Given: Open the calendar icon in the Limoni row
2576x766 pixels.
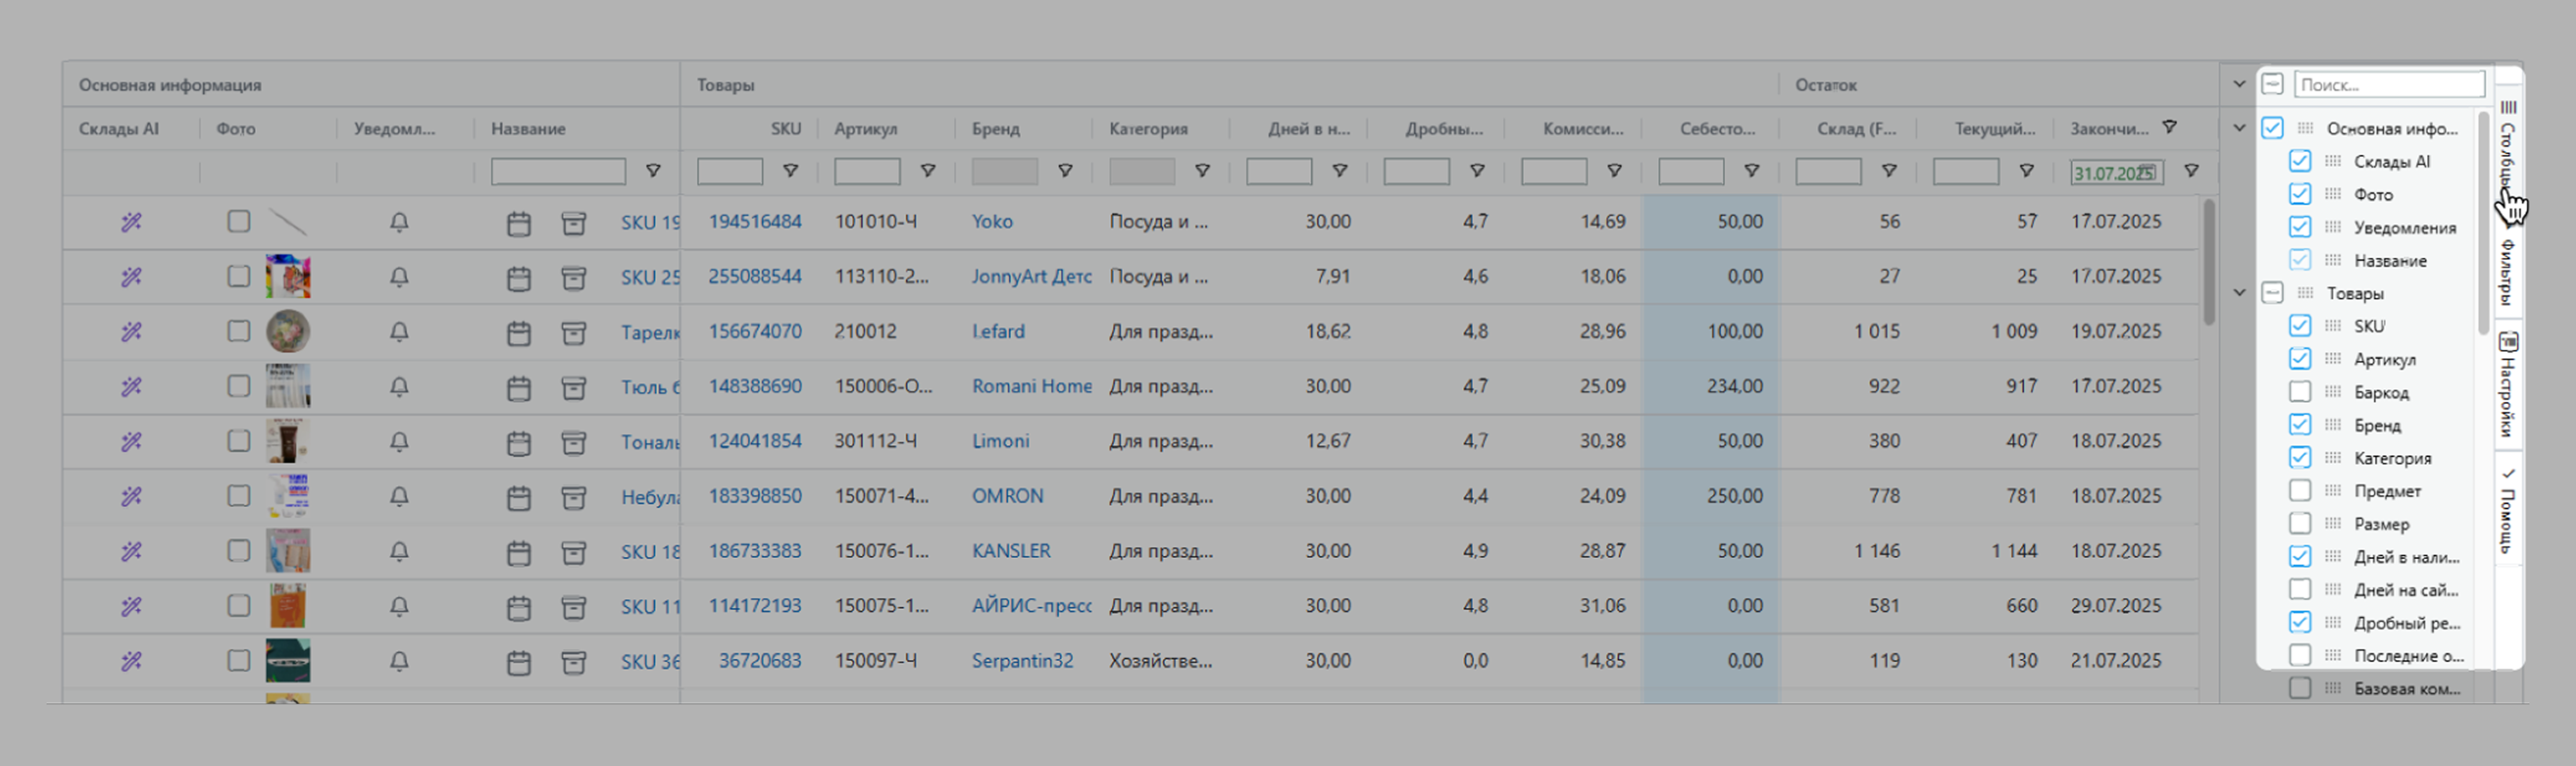Looking at the screenshot, I should pyautogui.click(x=518, y=442).
